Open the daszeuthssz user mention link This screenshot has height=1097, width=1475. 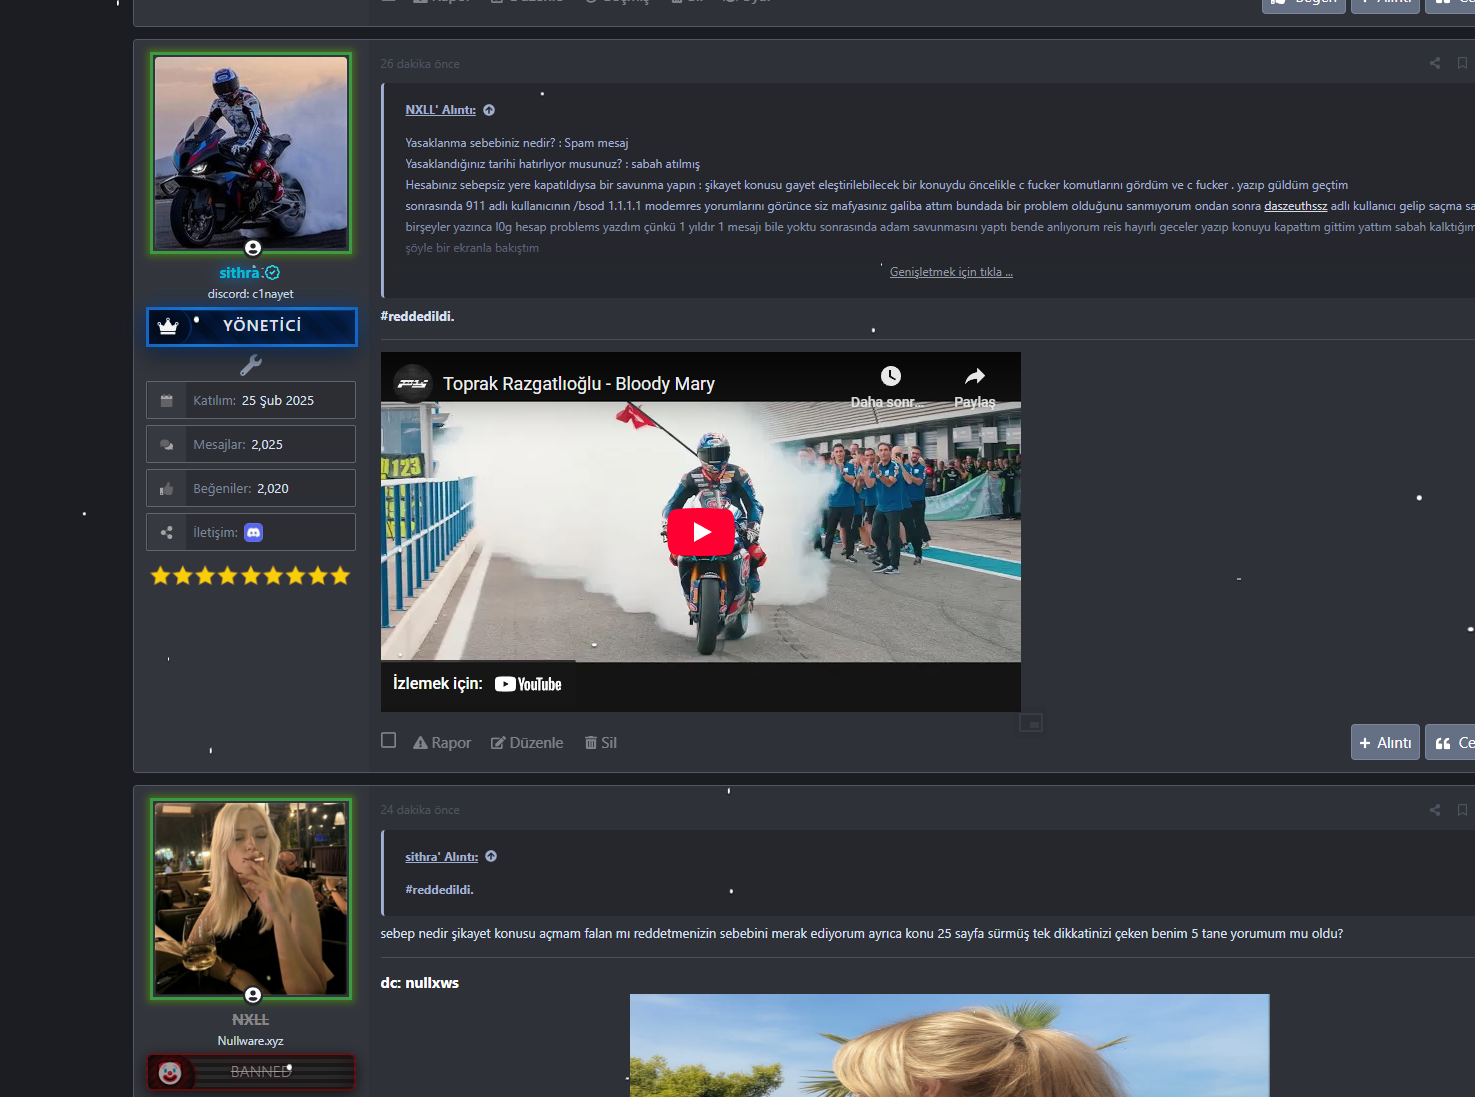[x=1296, y=206]
